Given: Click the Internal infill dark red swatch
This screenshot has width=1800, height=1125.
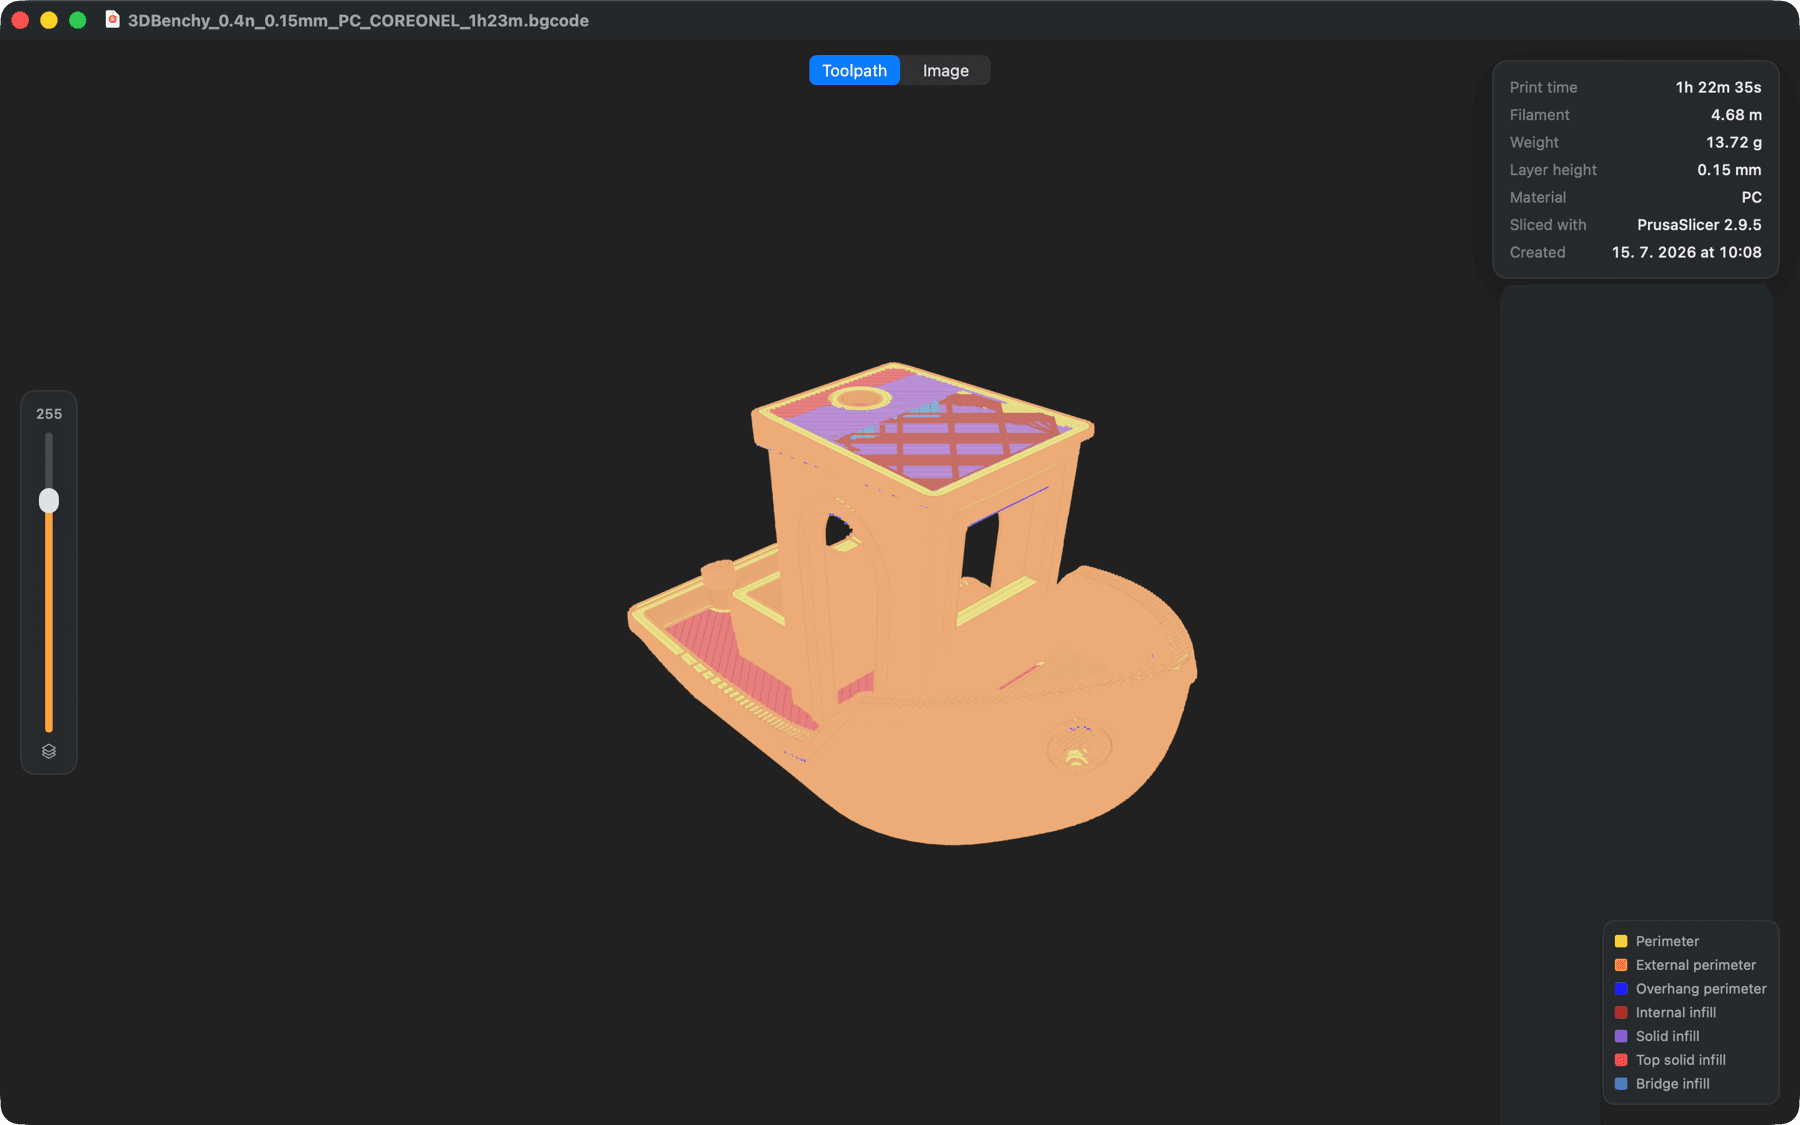Looking at the screenshot, I should pyautogui.click(x=1621, y=1012).
